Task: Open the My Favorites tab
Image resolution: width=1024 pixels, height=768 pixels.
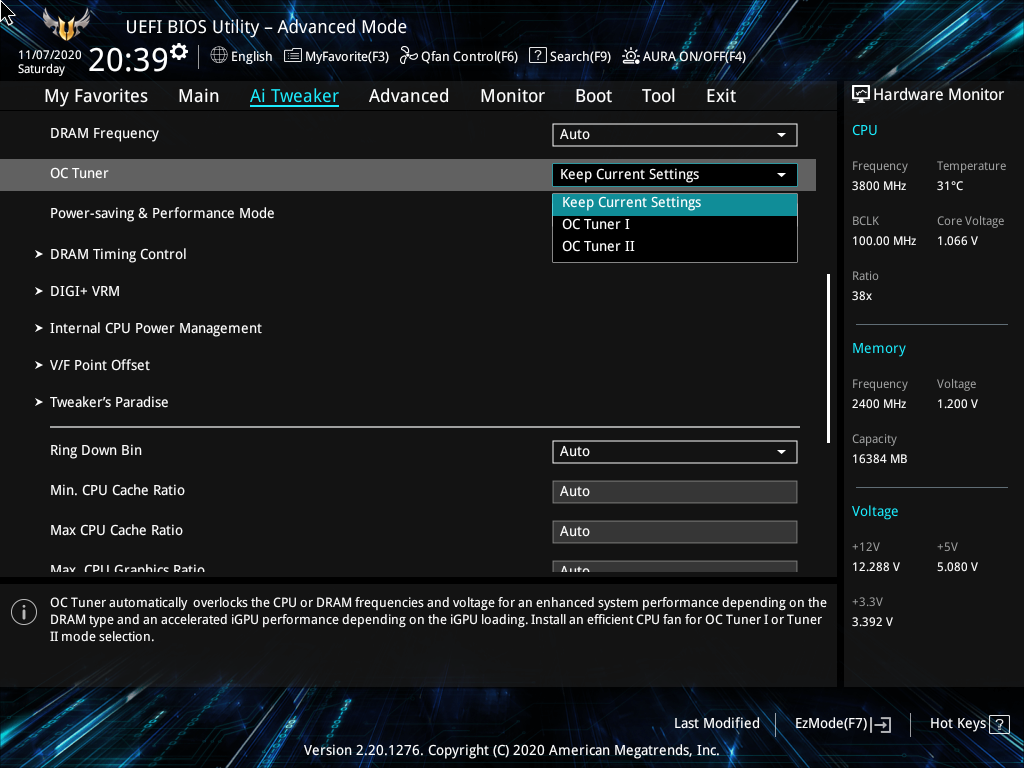Action: pos(96,96)
